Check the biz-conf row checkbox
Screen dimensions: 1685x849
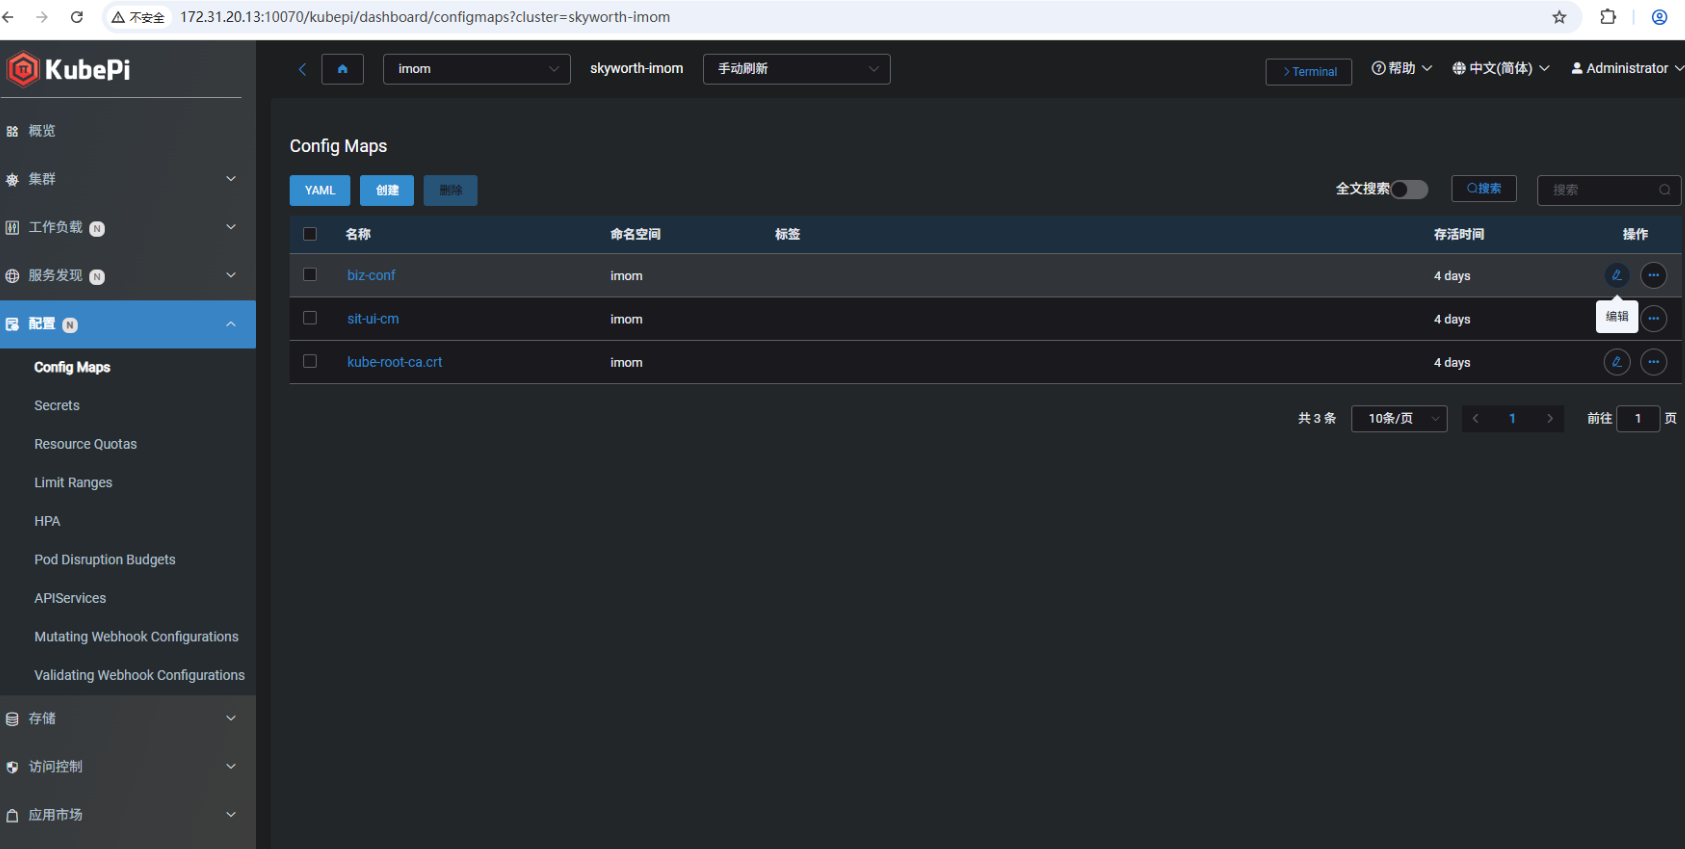310,275
